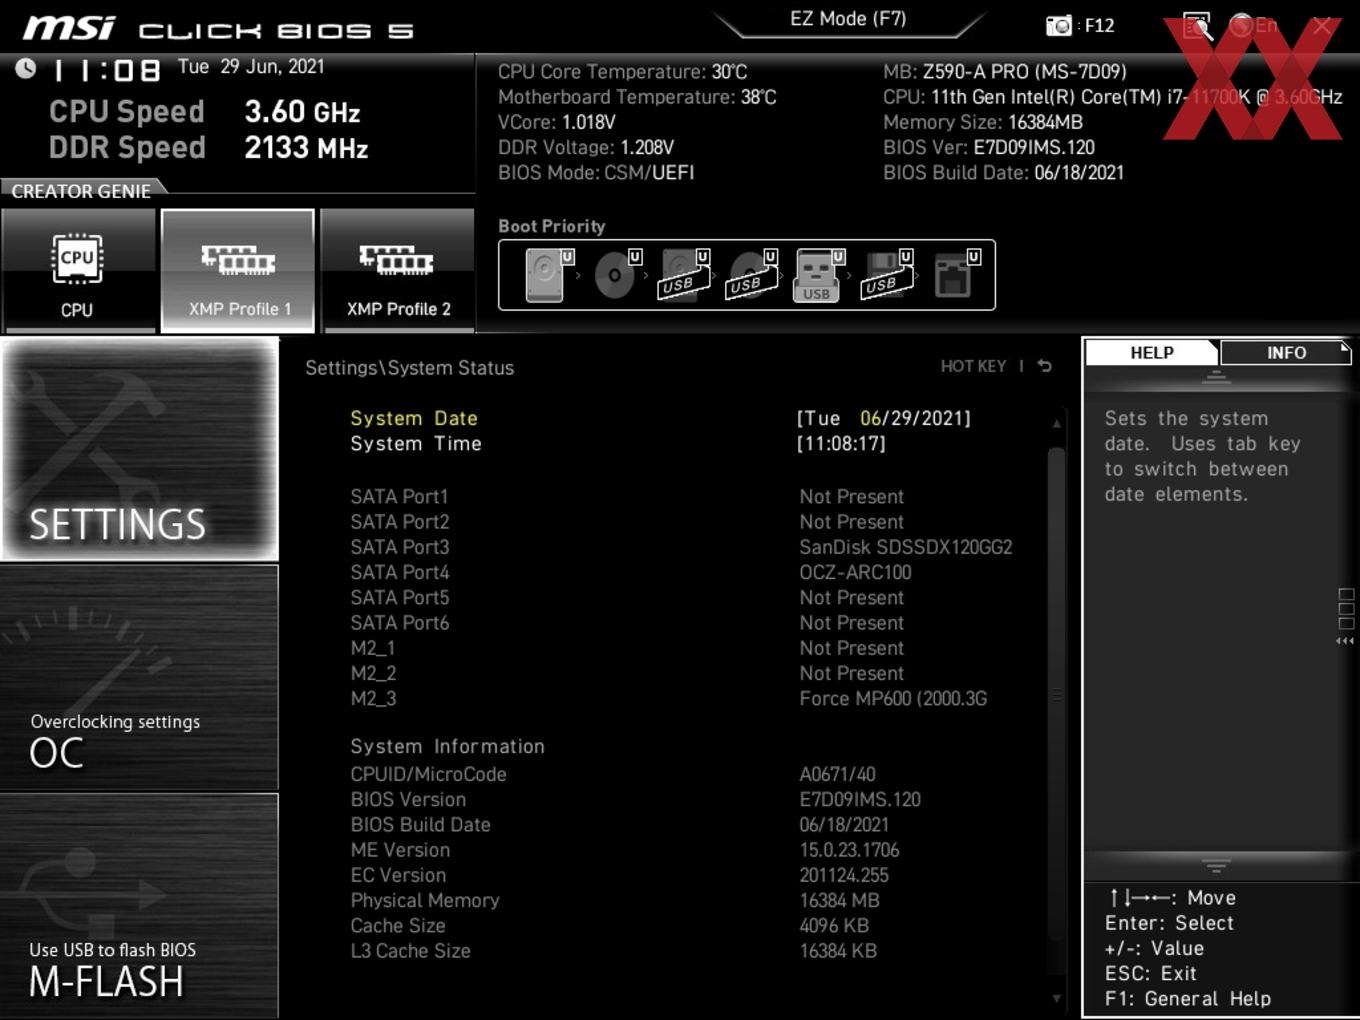Select SATA Port2 entry
This screenshot has width=1360, height=1020.
point(399,522)
